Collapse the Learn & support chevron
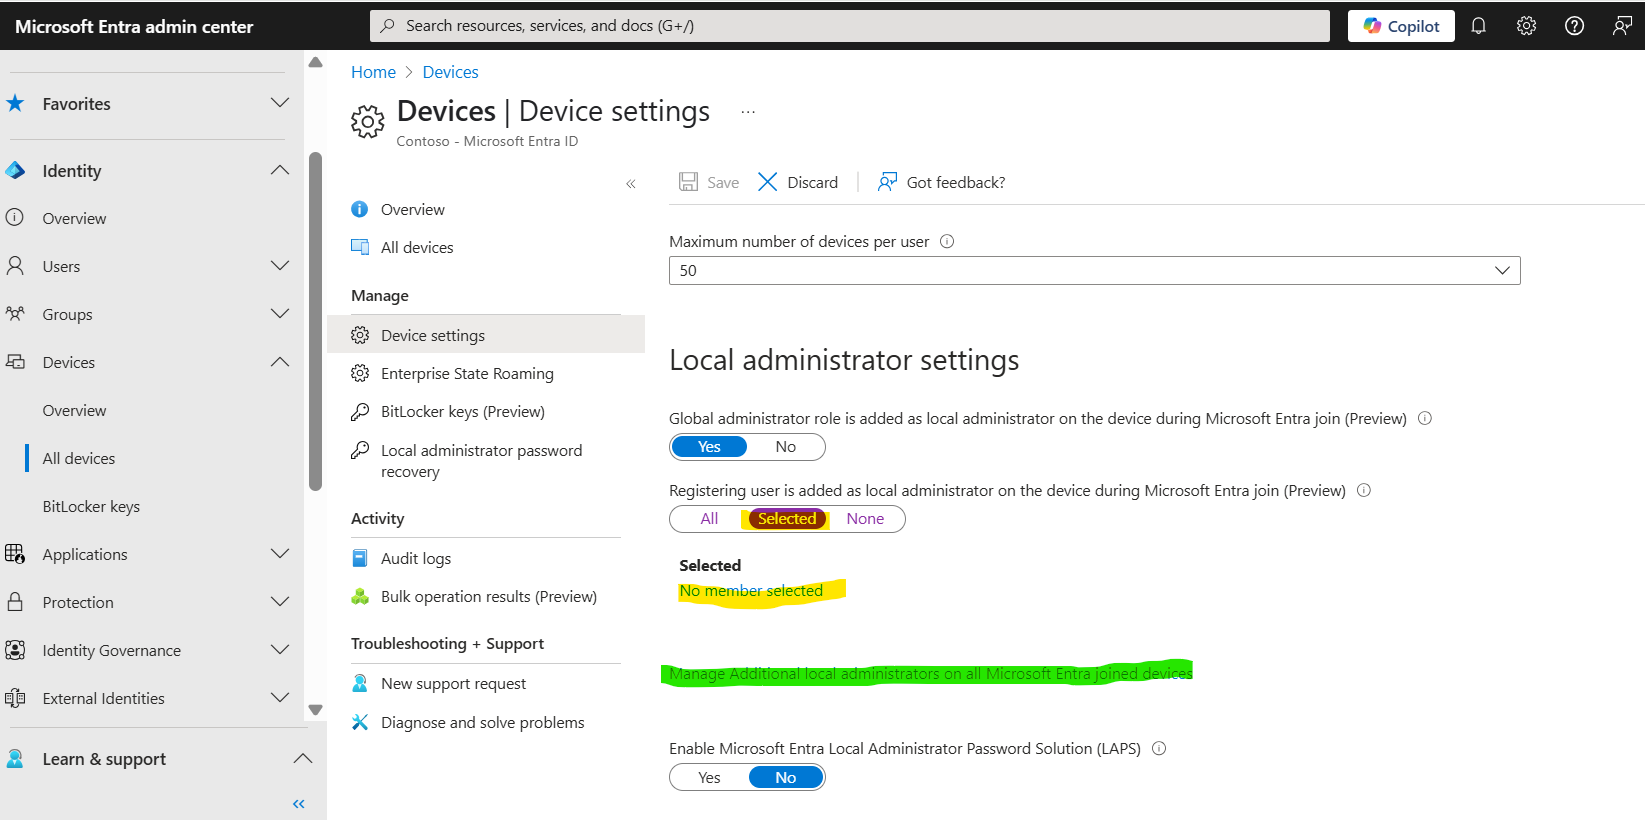The height and width of the screenshot is (820, 1645). pyautogui.click(x=302, y=759)
